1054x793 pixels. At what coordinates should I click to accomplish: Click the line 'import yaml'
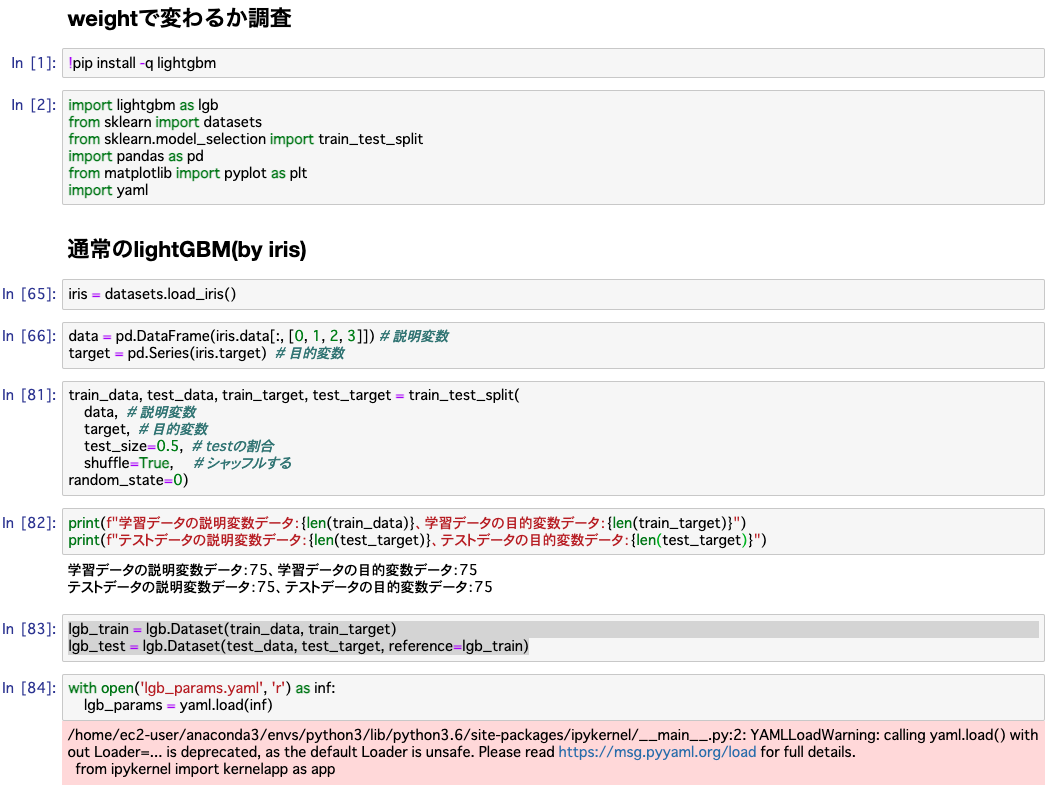click(108, 190)
